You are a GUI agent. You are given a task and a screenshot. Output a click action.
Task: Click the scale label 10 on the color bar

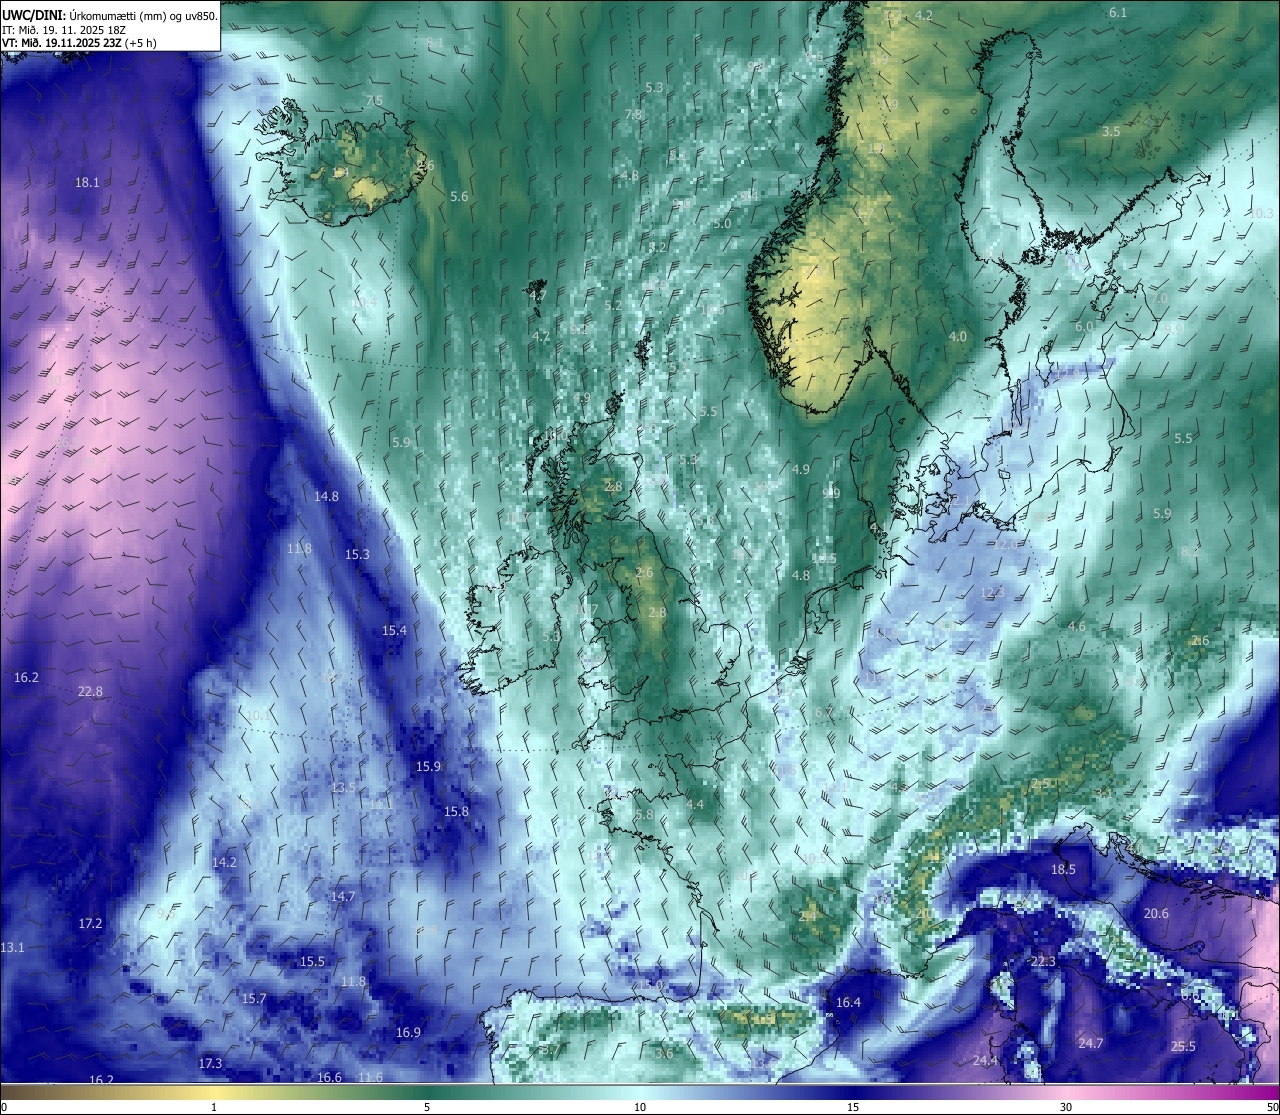coord(640,1107)
